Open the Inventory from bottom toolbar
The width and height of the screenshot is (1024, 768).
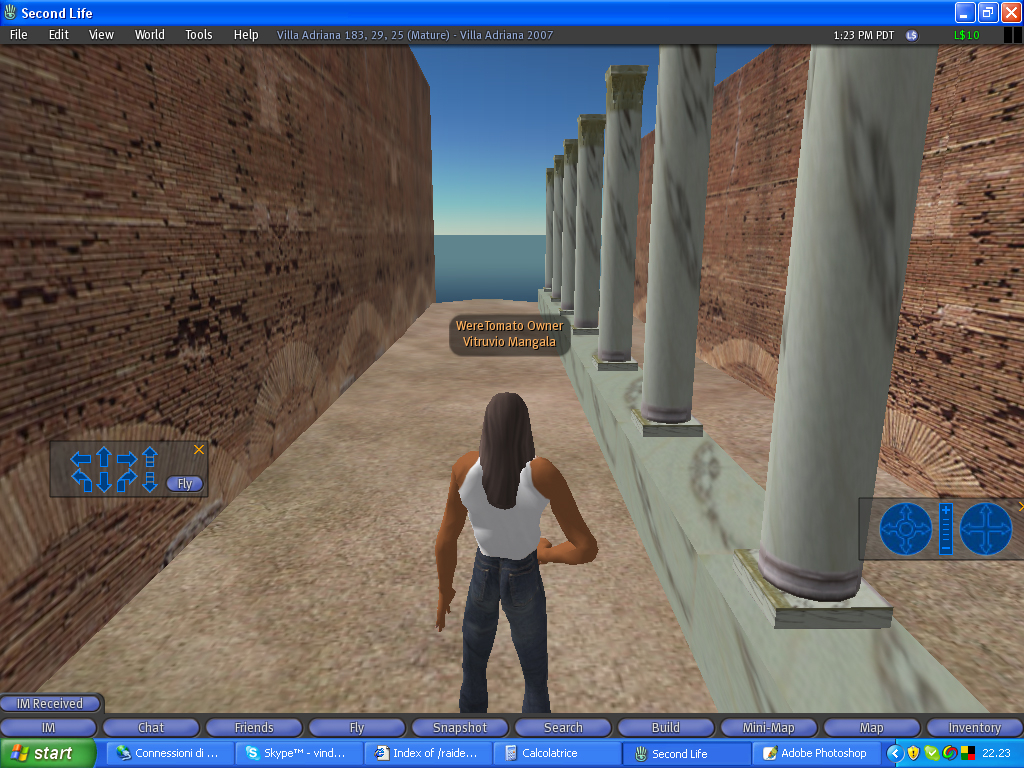point(974,728)
